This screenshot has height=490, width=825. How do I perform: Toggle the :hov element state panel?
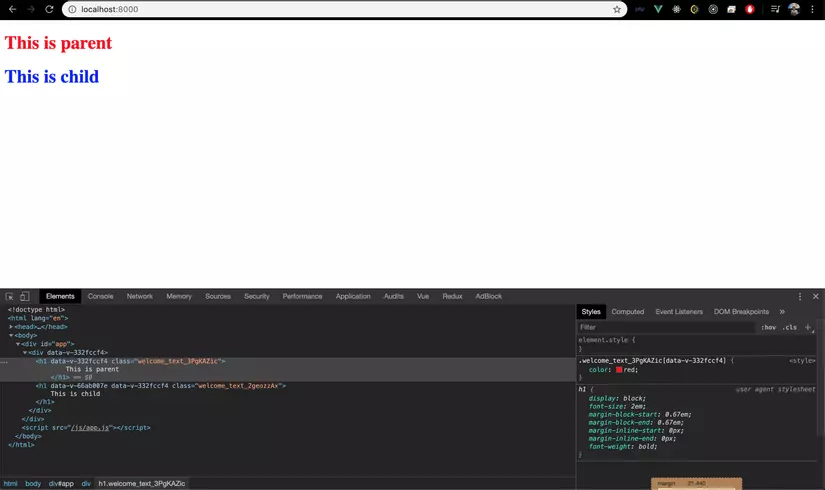[x=768, y=327]
